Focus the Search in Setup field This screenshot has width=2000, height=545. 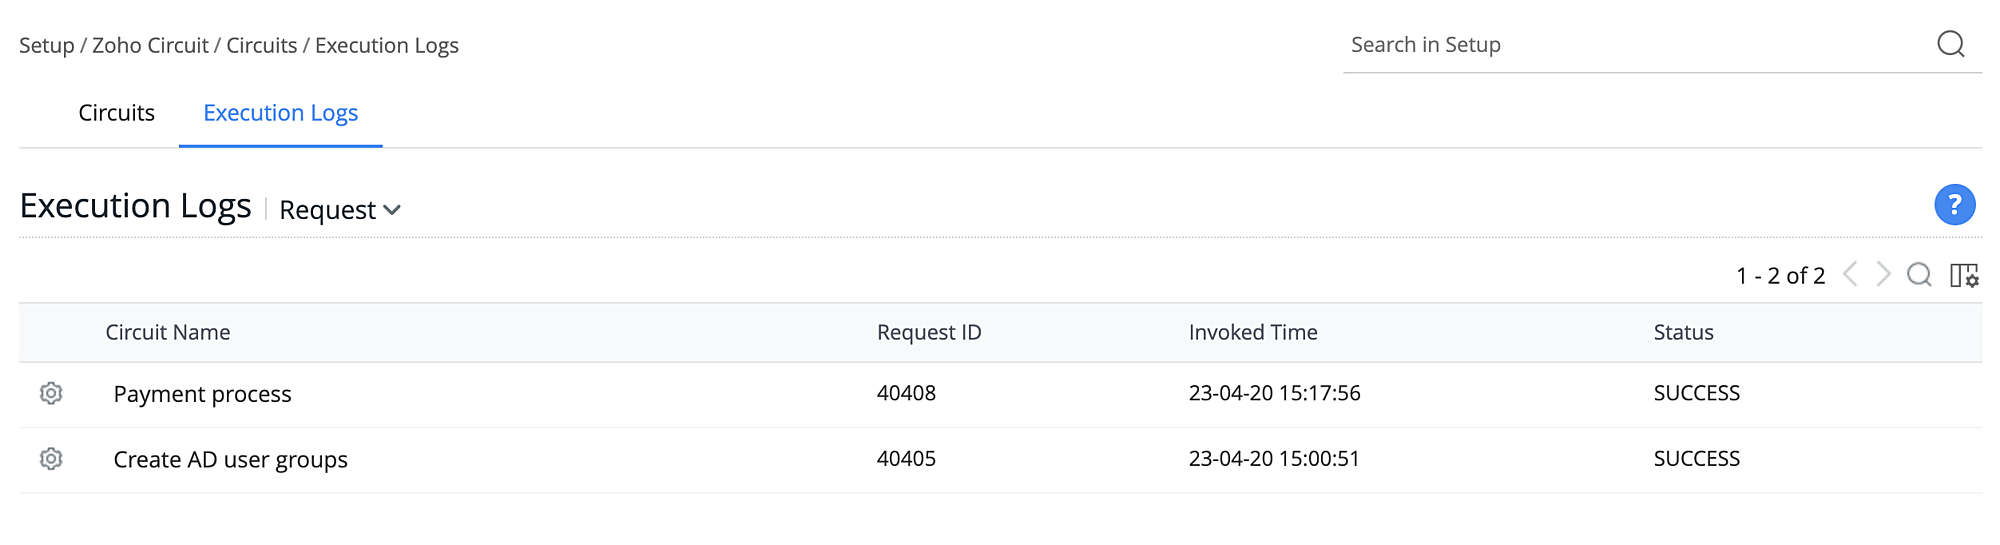click(1630, 45)
